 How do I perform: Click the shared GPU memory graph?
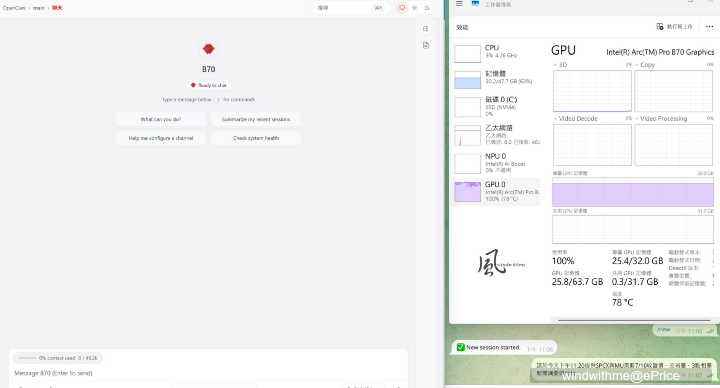point(633,230)
